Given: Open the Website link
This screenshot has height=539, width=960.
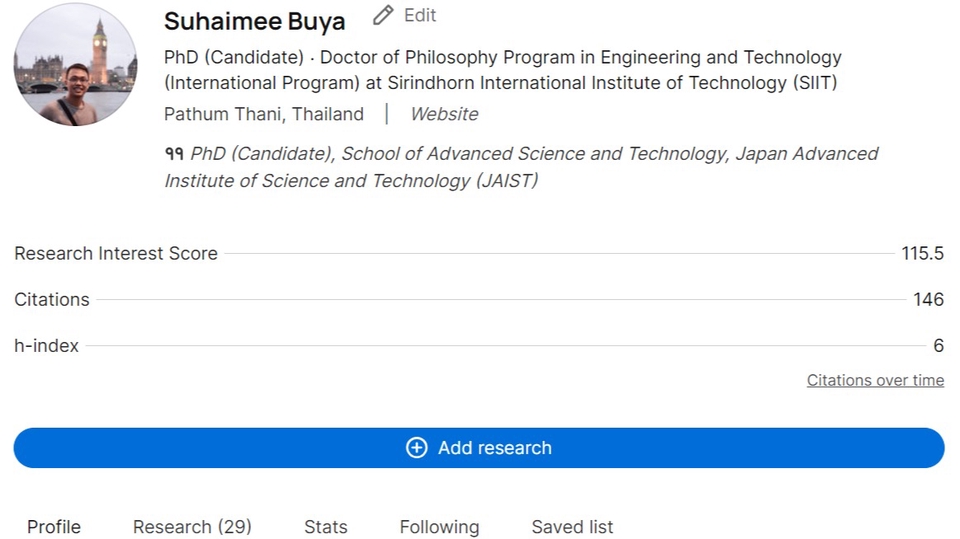Looking at the screenshot, I should 444,114.
